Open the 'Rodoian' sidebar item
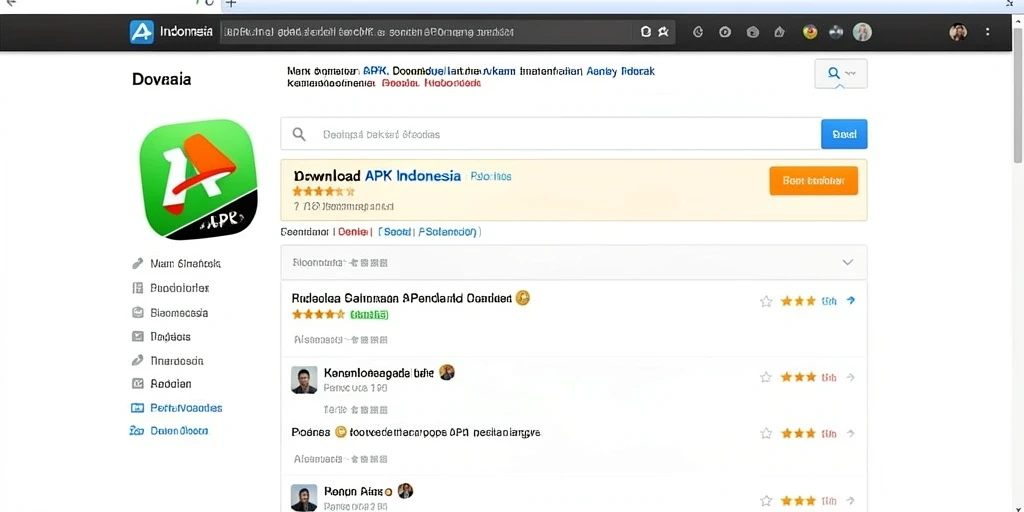This screenshot has height=512, width=1024. (170, 384)
